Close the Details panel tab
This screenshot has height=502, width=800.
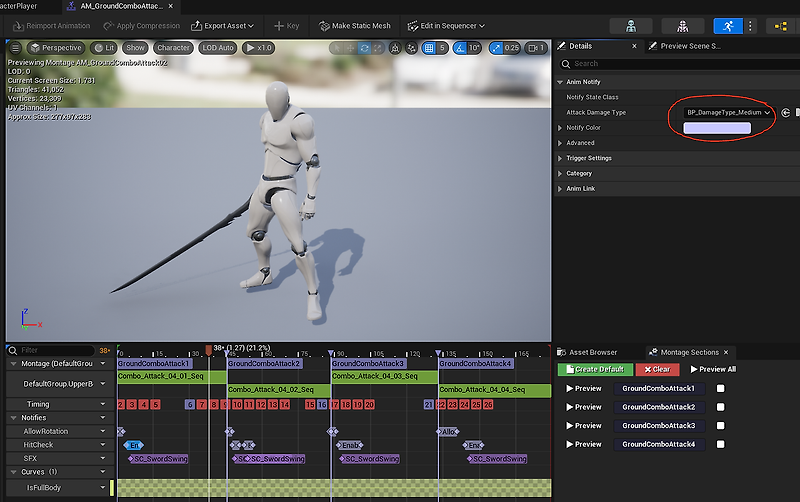(x=634, y=46)
